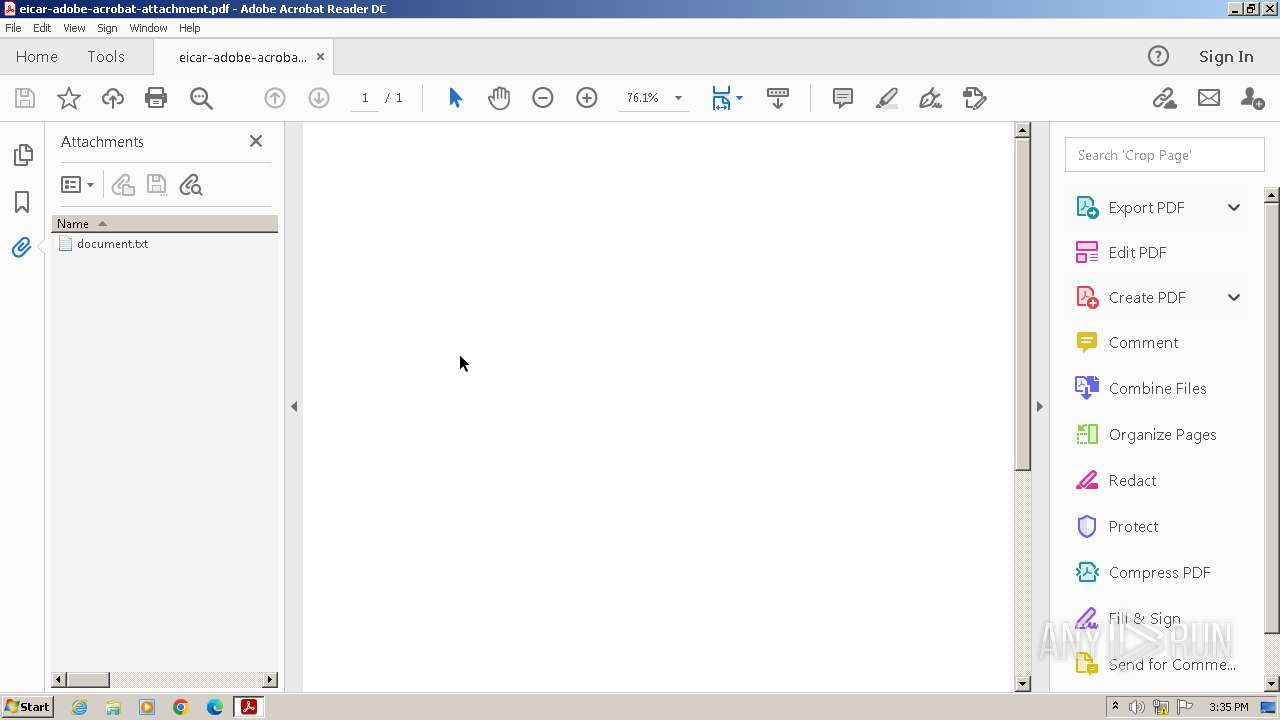Open the File menu

13,28
